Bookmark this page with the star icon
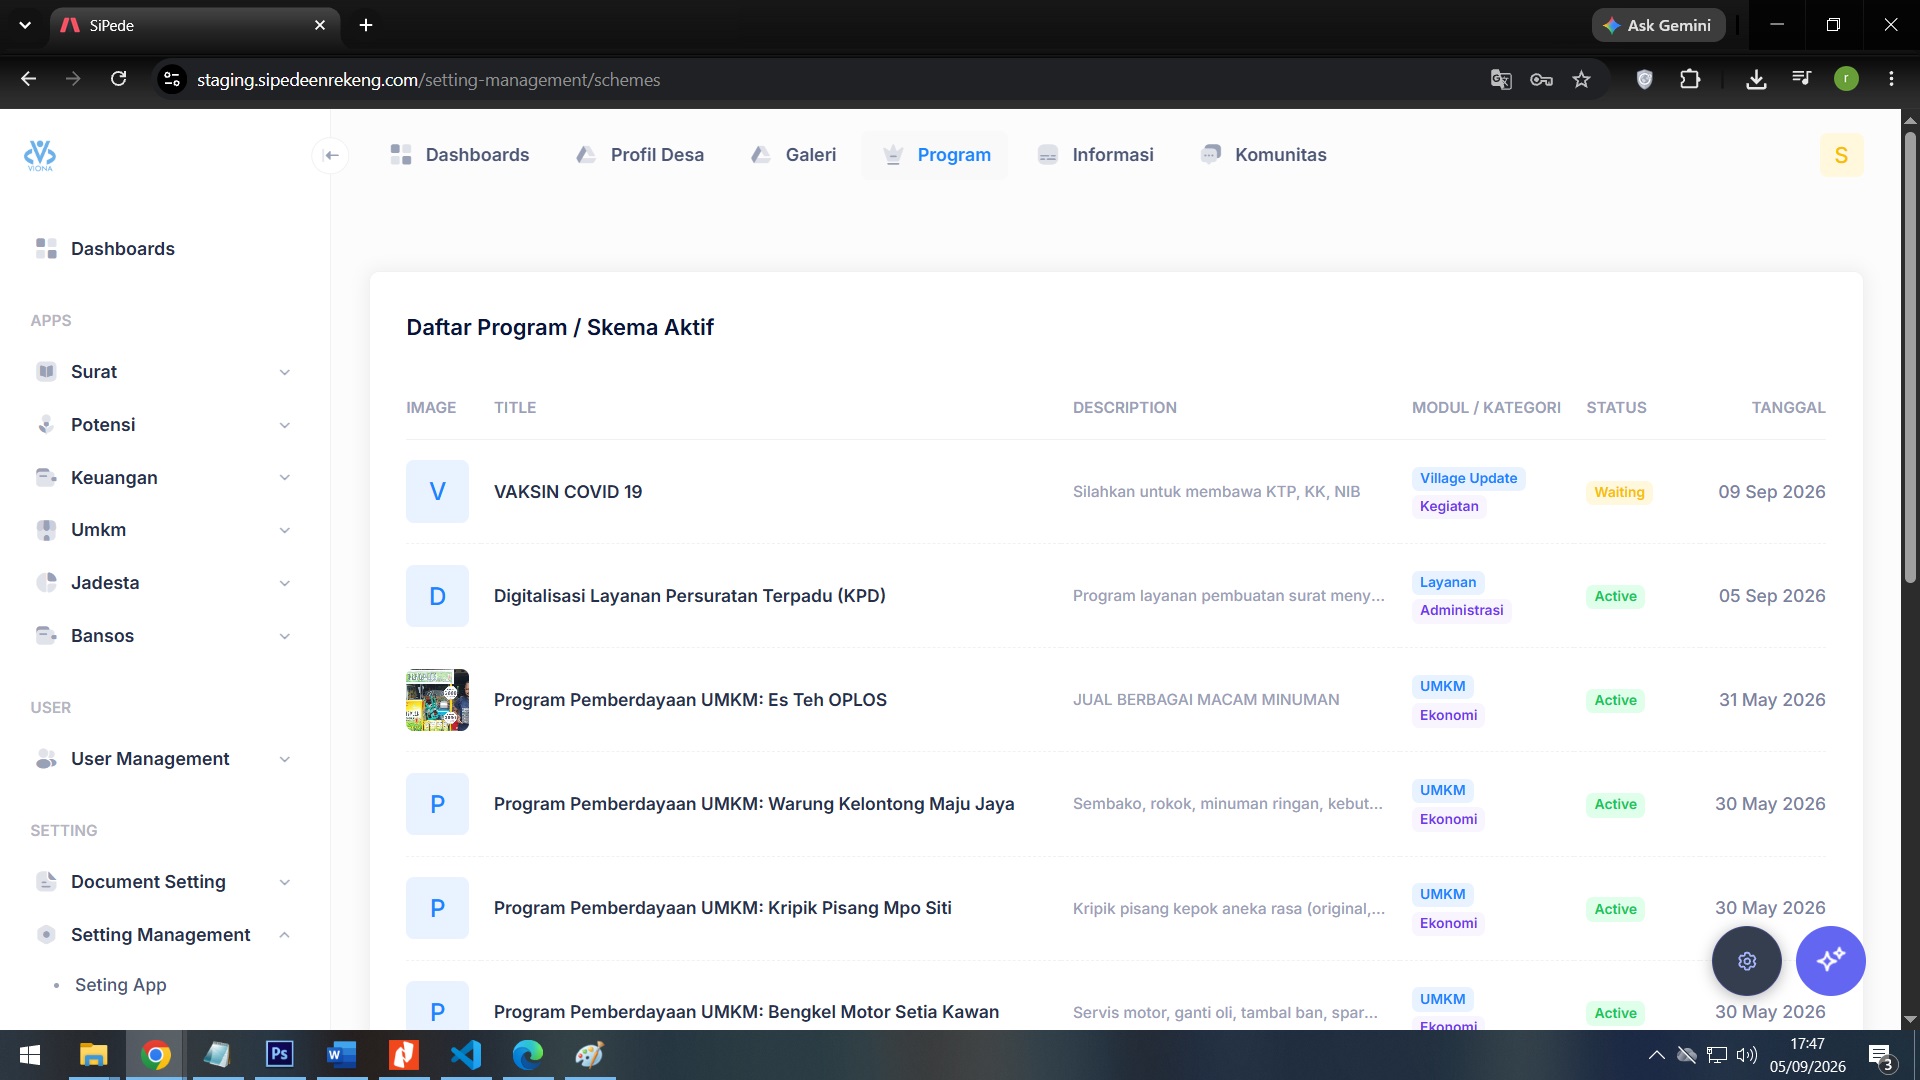 click(x=1581, y=79)
